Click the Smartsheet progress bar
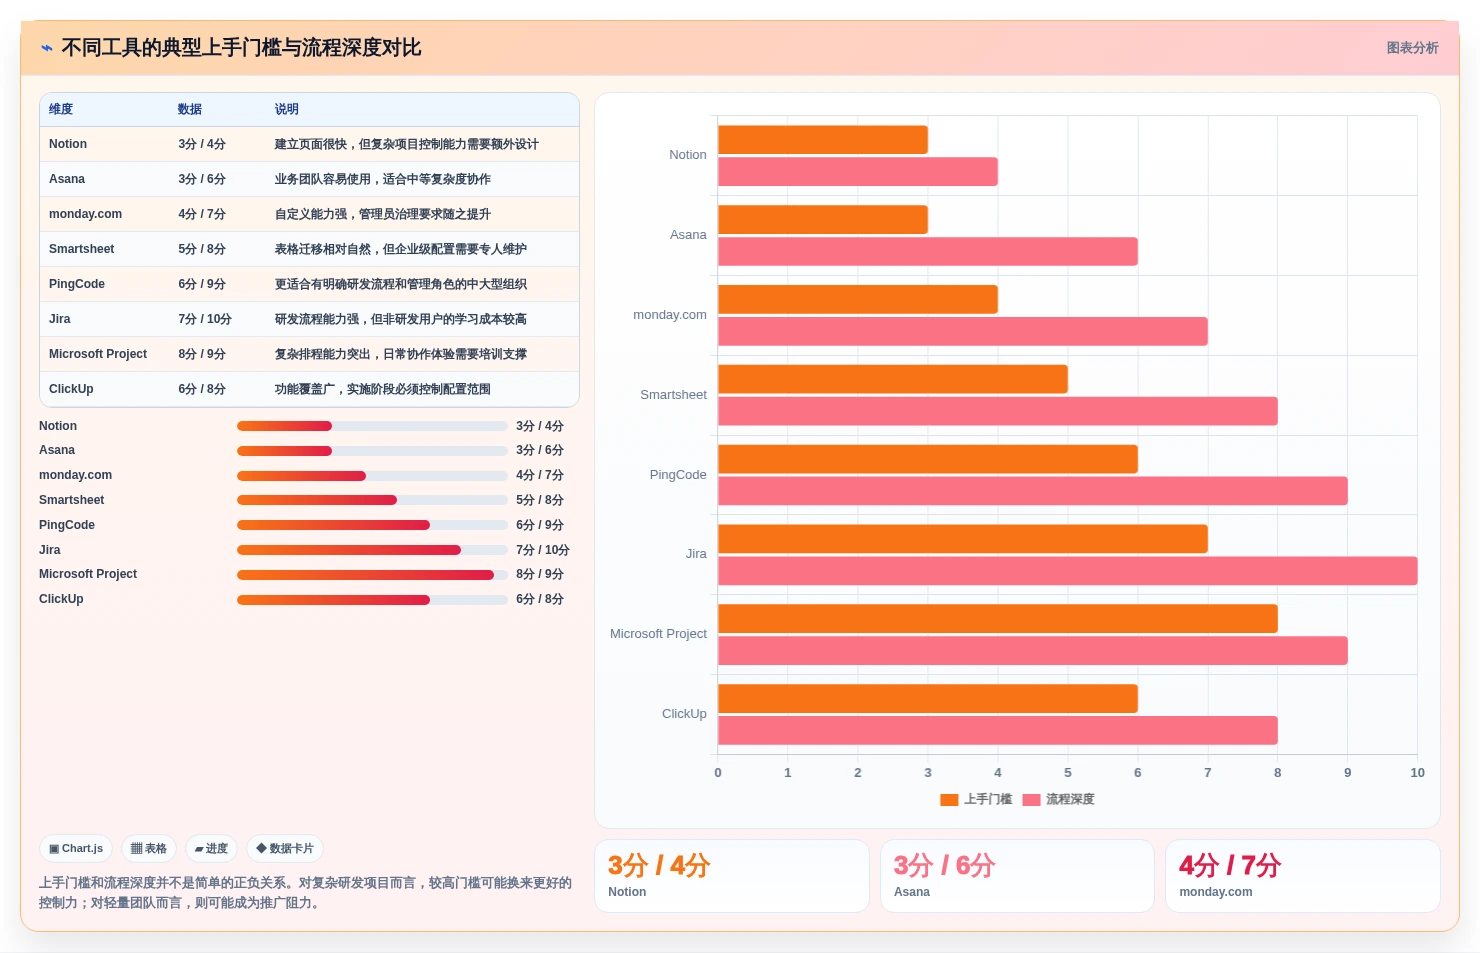 [372, 500]
